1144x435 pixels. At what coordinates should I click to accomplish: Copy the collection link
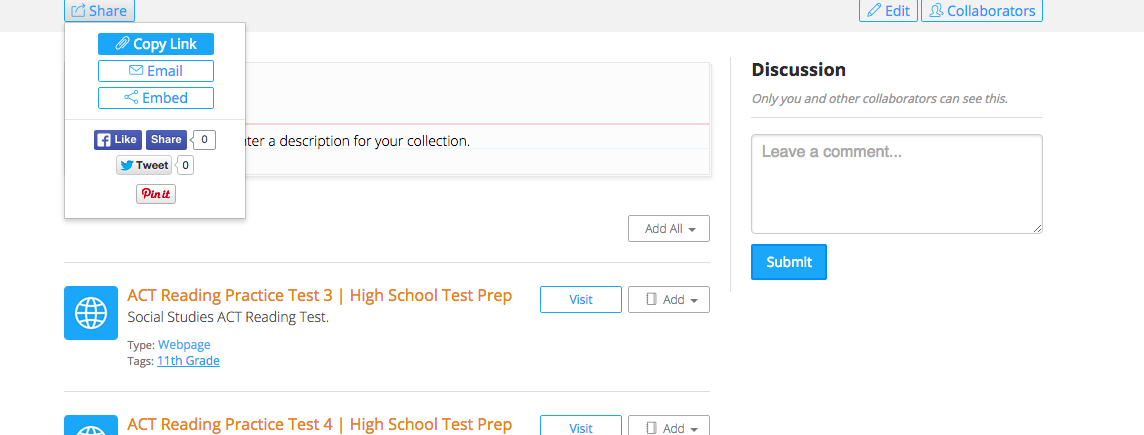pyautogui.click(x=156, y=44)
